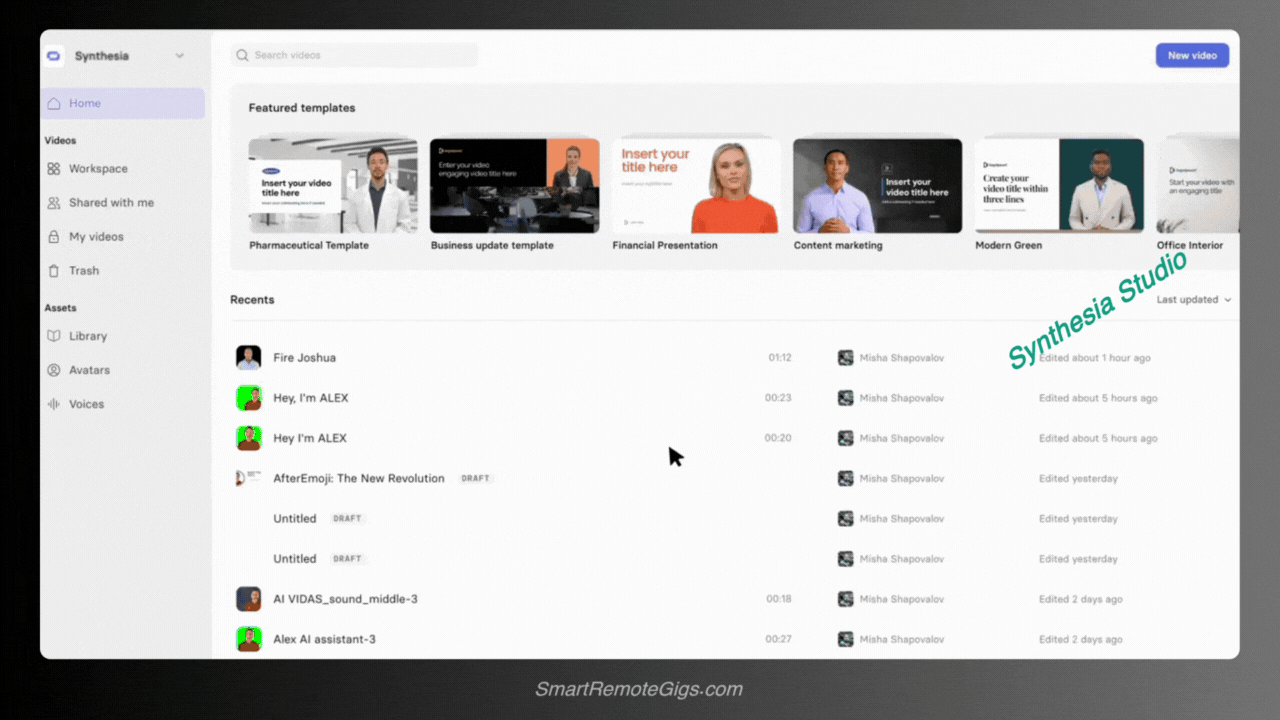Open Alex AI assistant-3 video
This screenshot has width=1280, height=720.
(325, 639)
